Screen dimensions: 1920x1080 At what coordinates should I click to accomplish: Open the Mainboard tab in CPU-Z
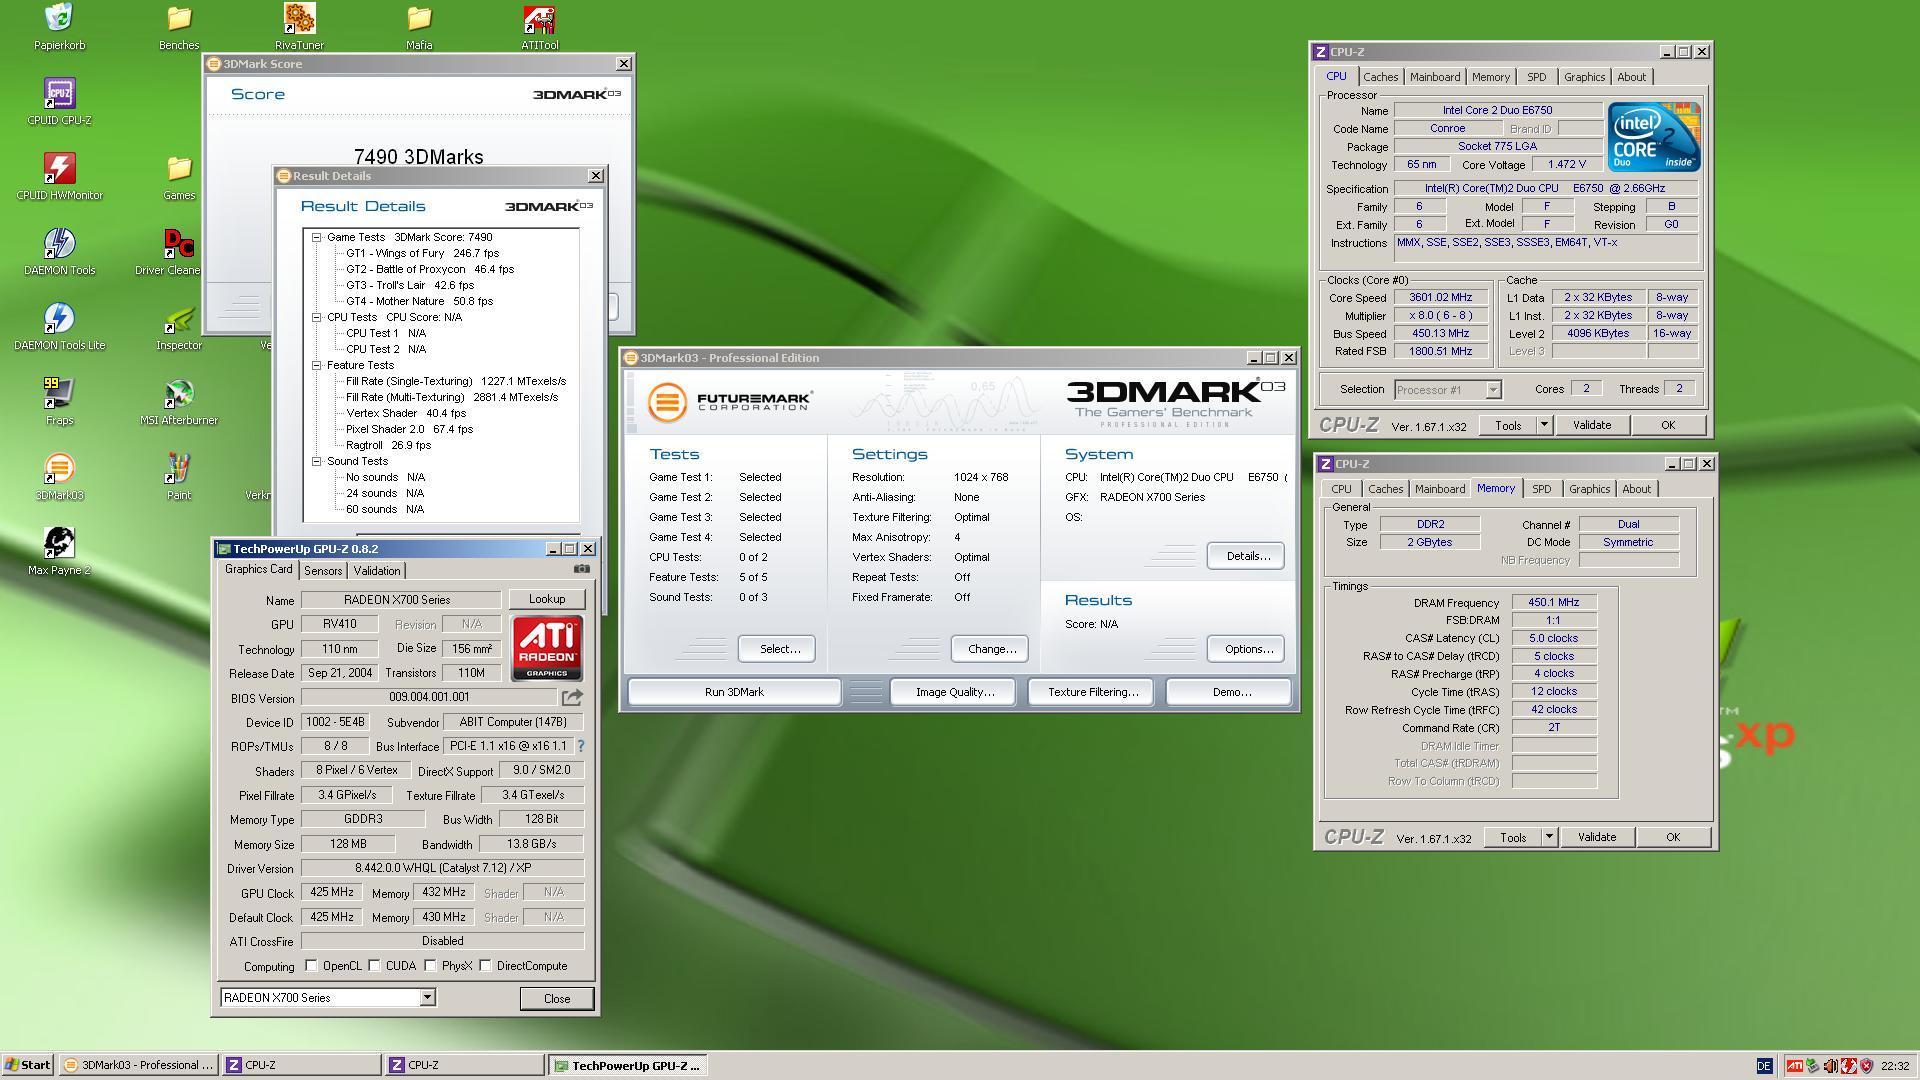pos(1434,77)
